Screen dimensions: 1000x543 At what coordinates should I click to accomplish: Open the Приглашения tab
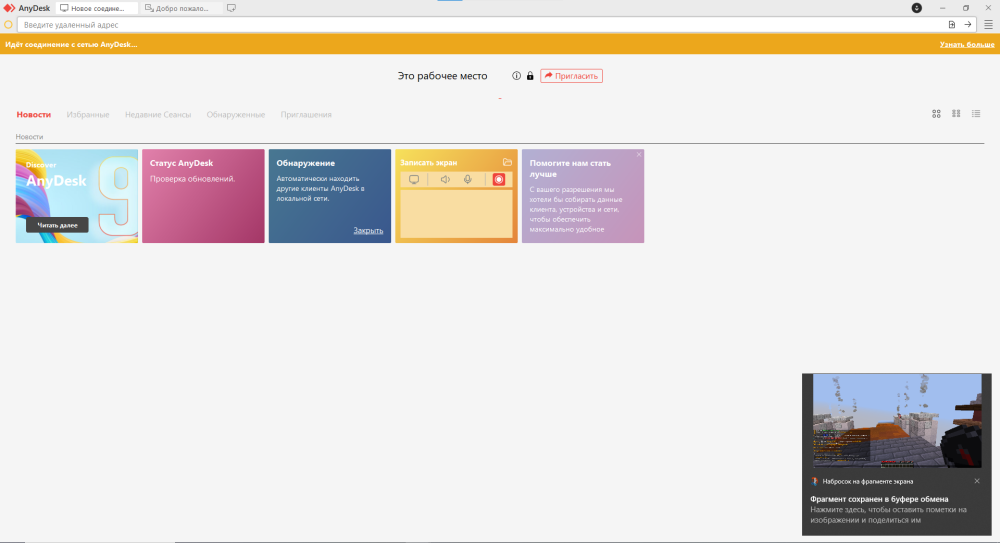pos(306,115)
